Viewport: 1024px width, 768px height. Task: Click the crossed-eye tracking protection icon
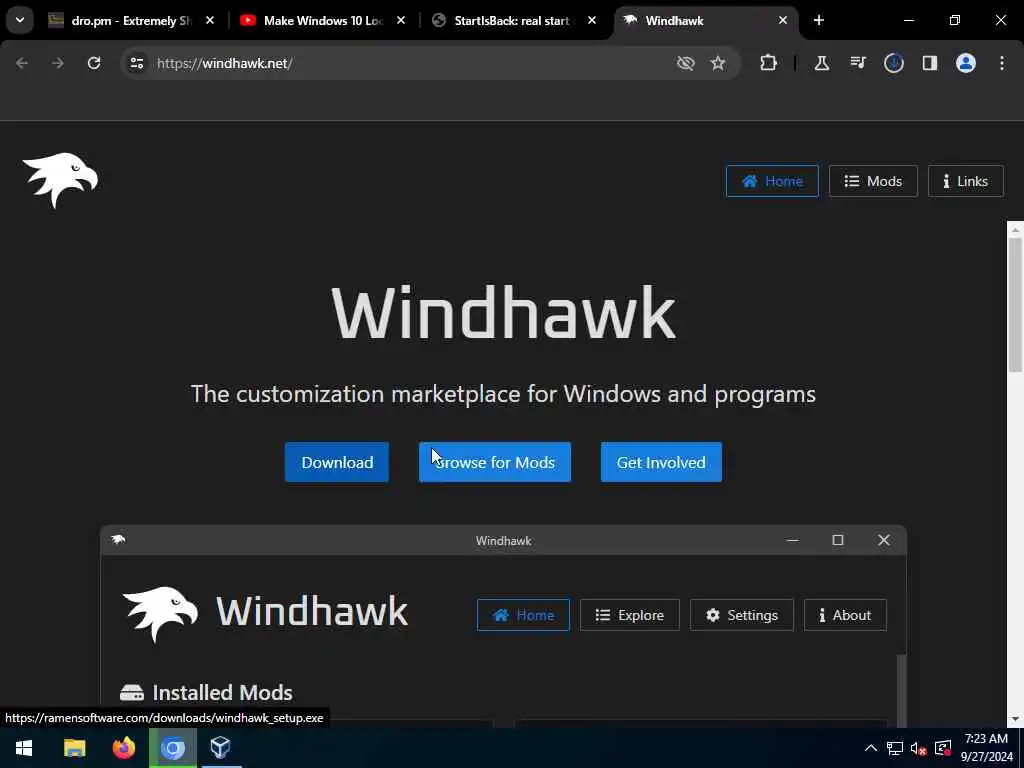[x=685, y=63]
